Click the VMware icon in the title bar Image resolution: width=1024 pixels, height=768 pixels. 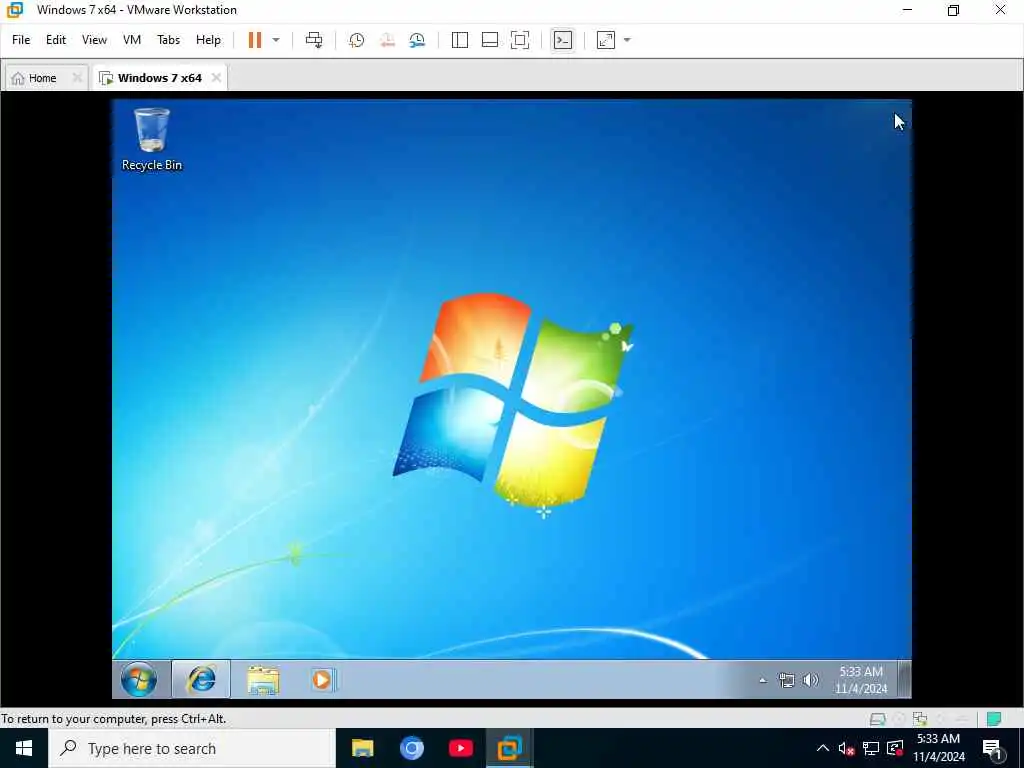tap(14, 10)
